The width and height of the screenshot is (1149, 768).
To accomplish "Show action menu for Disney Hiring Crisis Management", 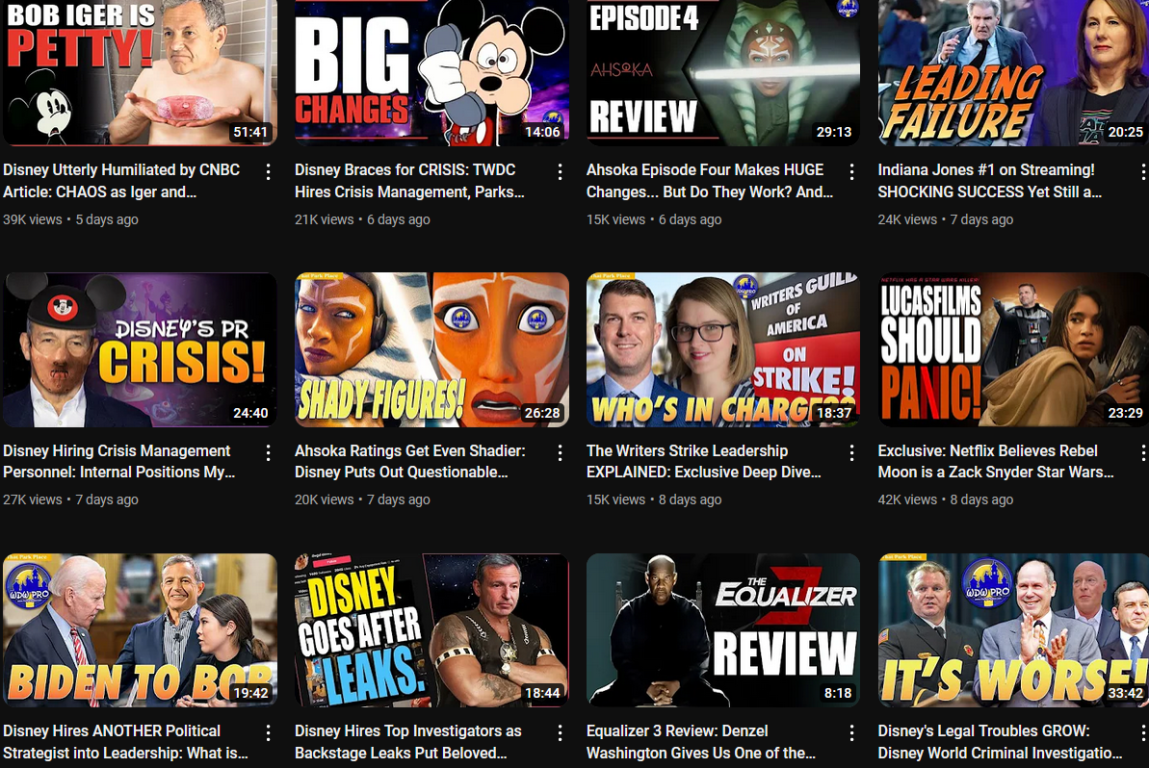I will pos(268,453).
